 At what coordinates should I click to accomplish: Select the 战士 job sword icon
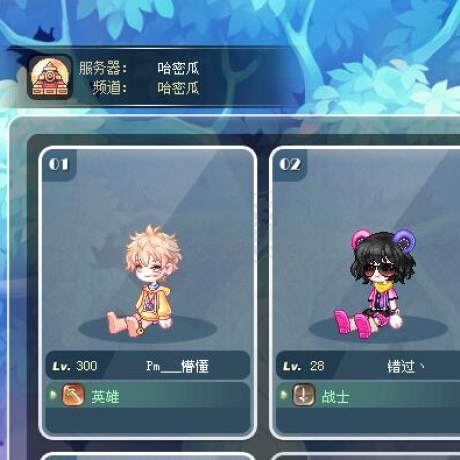[x=304, y=395]
